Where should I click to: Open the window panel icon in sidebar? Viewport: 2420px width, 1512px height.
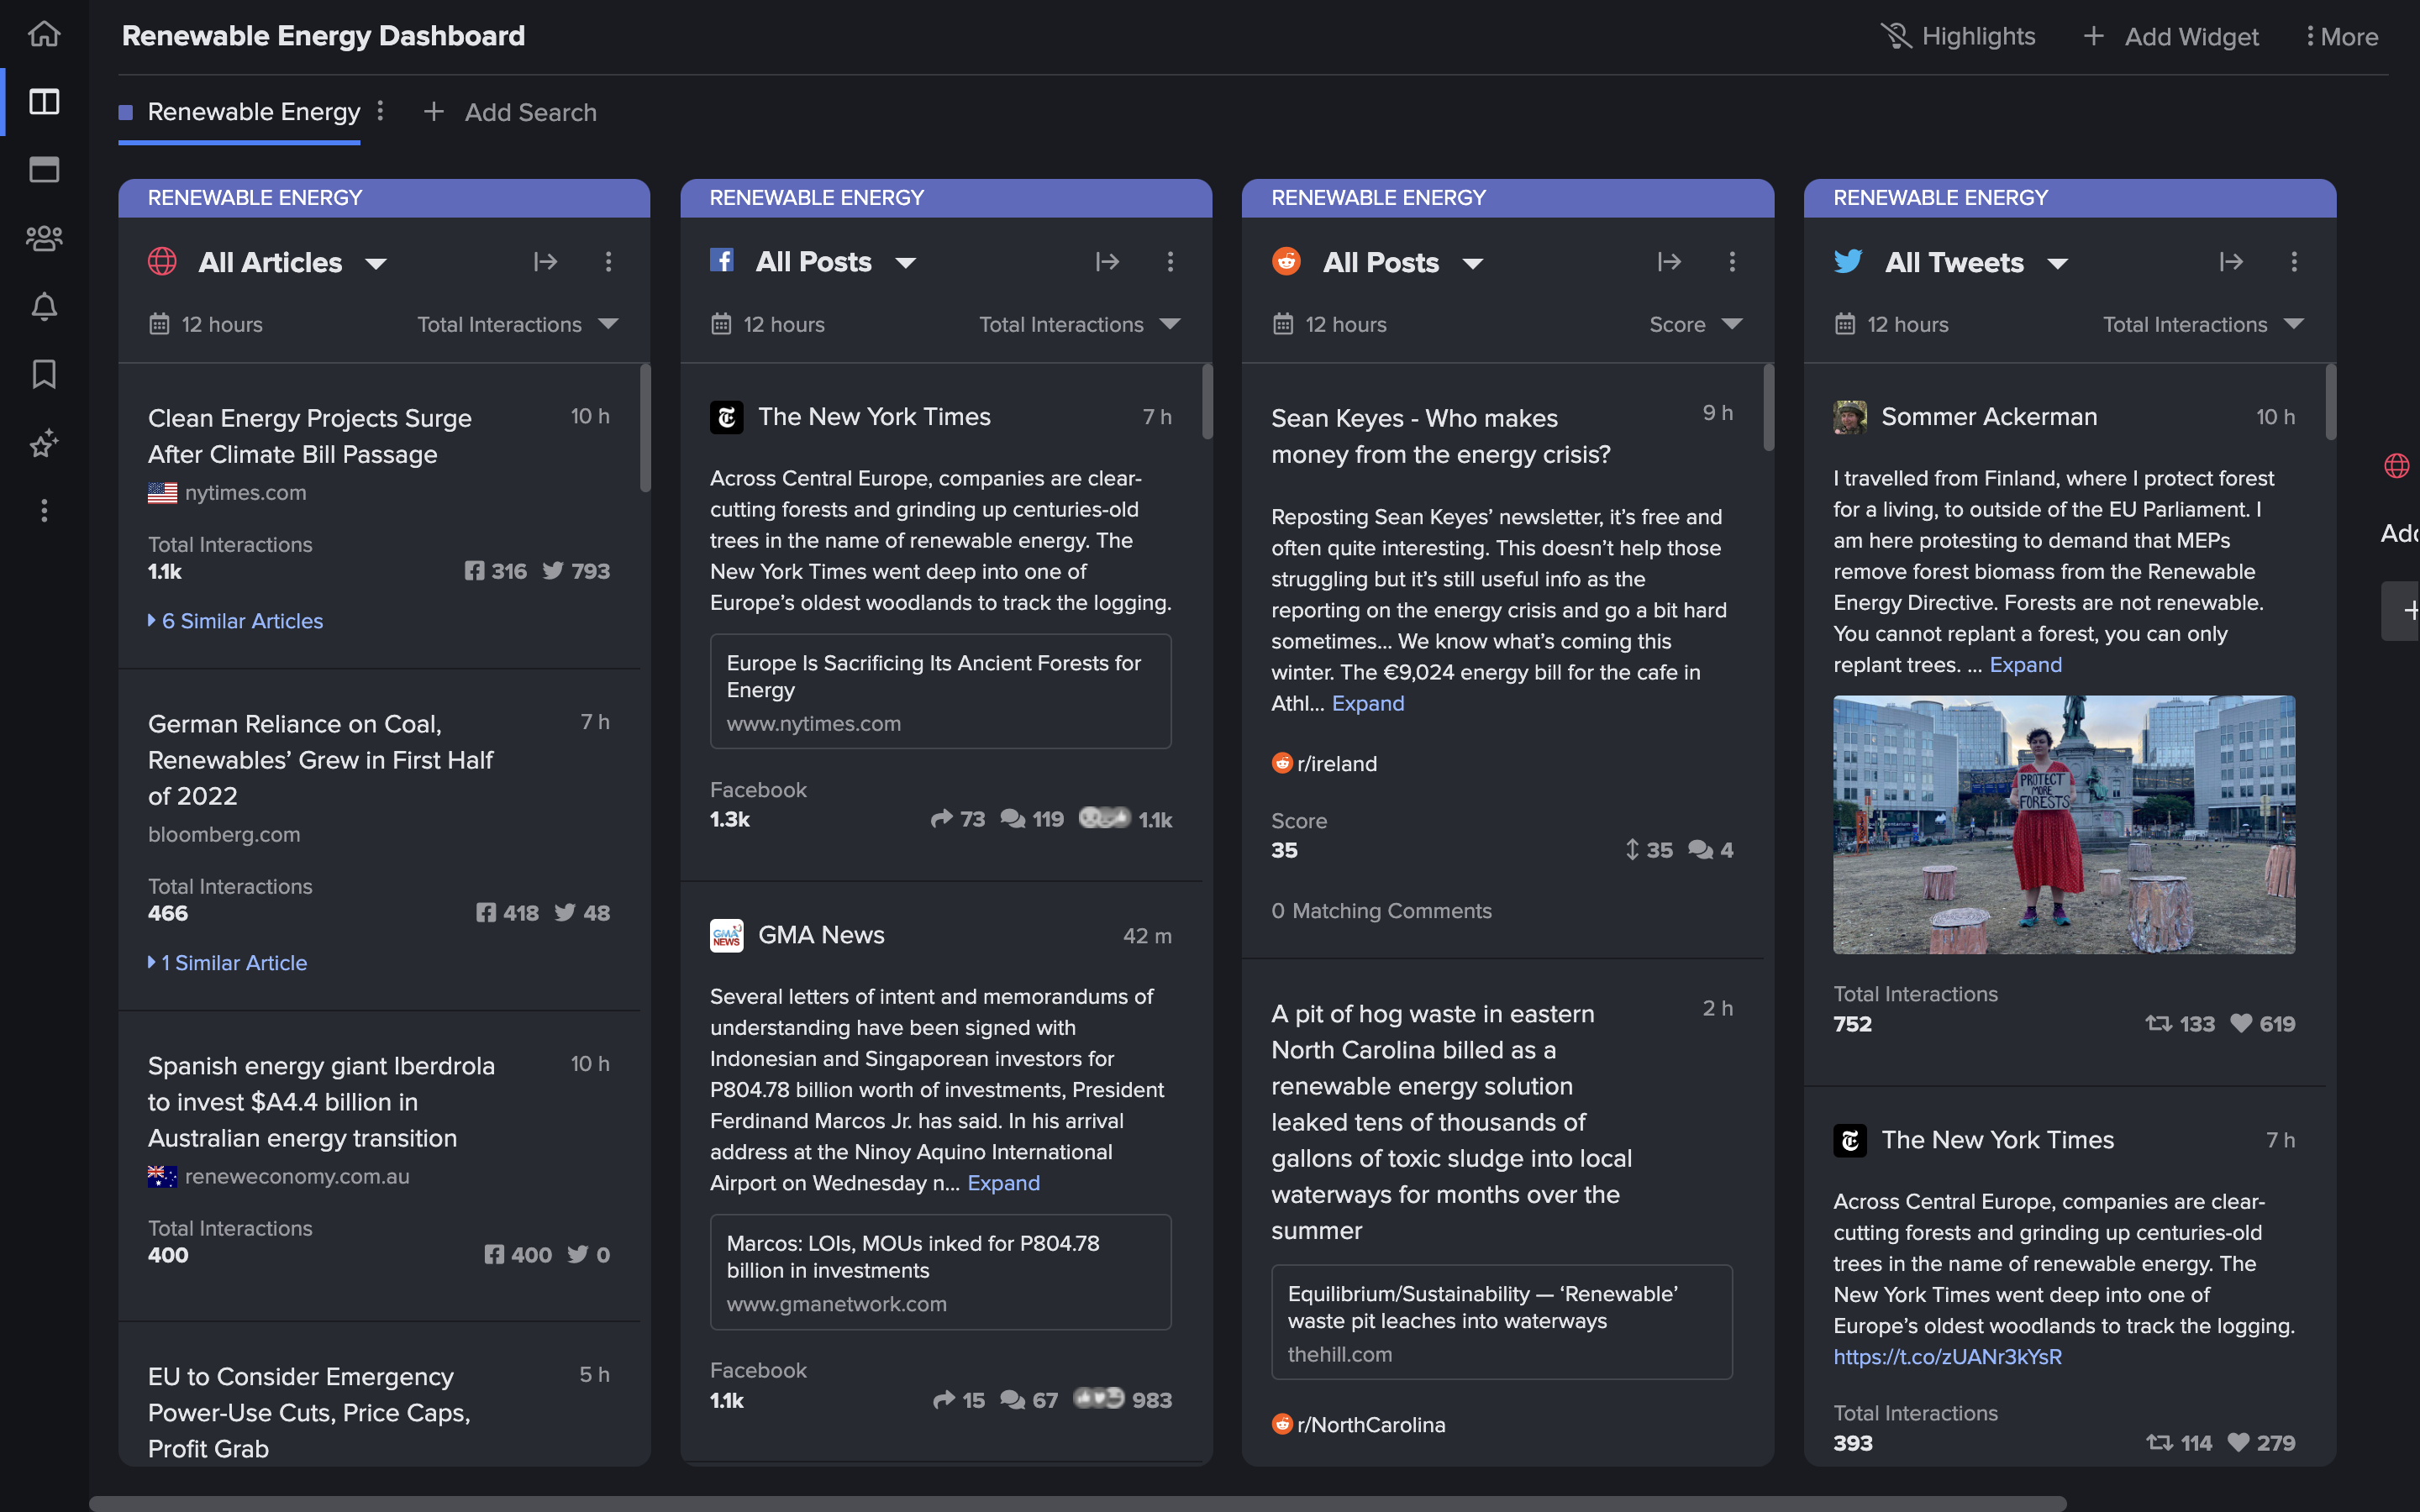(x=44, y=170)
